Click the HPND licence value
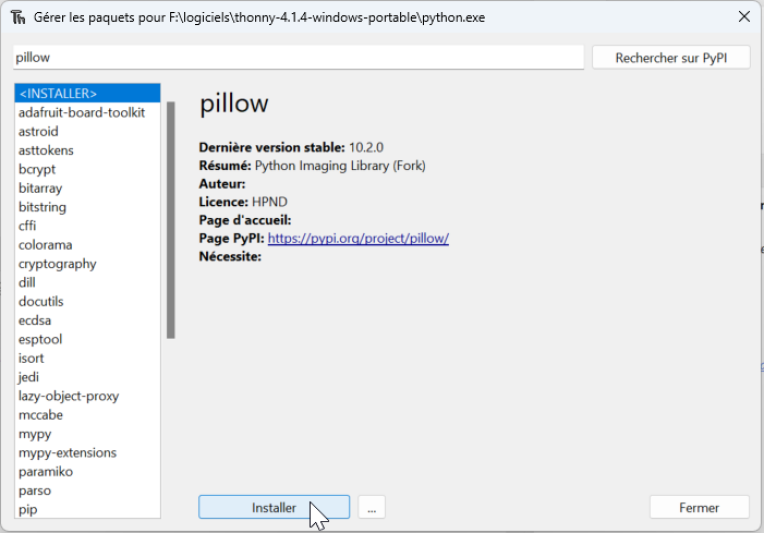Image resolution: width=764 pixels, height=533 pixels. (269, 202)
